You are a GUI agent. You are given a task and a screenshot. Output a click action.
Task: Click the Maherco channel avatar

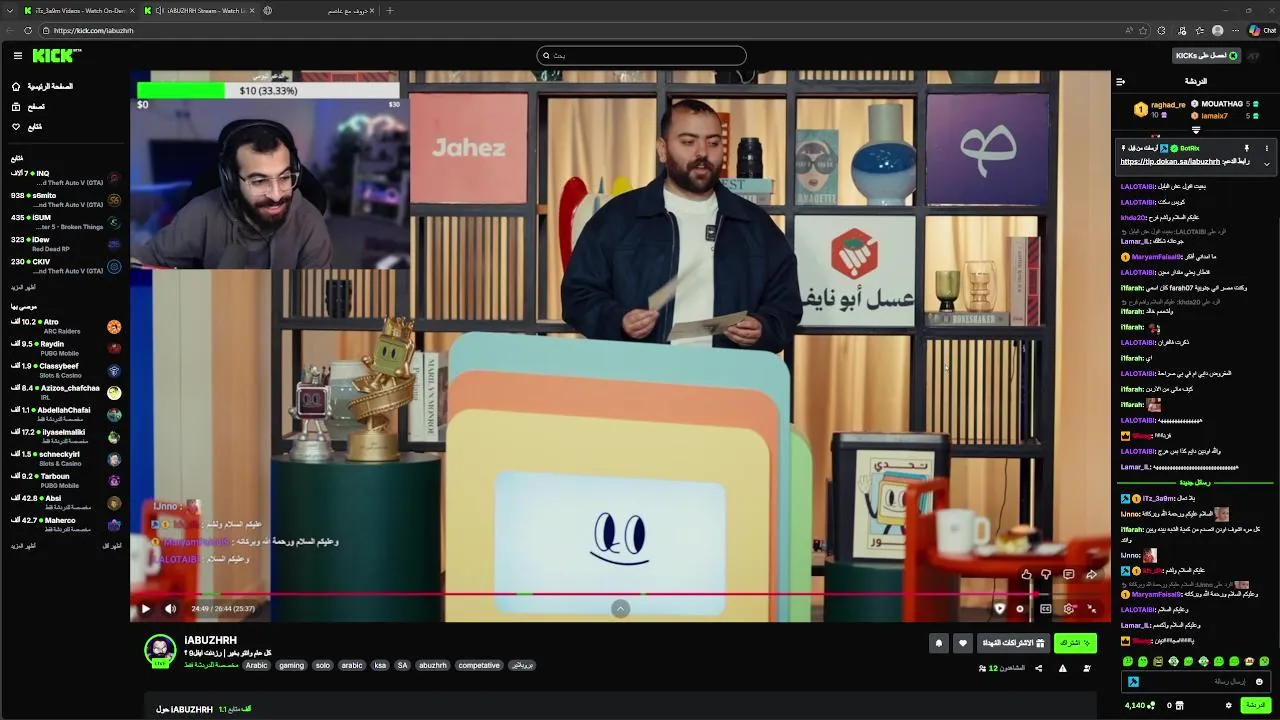[x=114, y=525]
